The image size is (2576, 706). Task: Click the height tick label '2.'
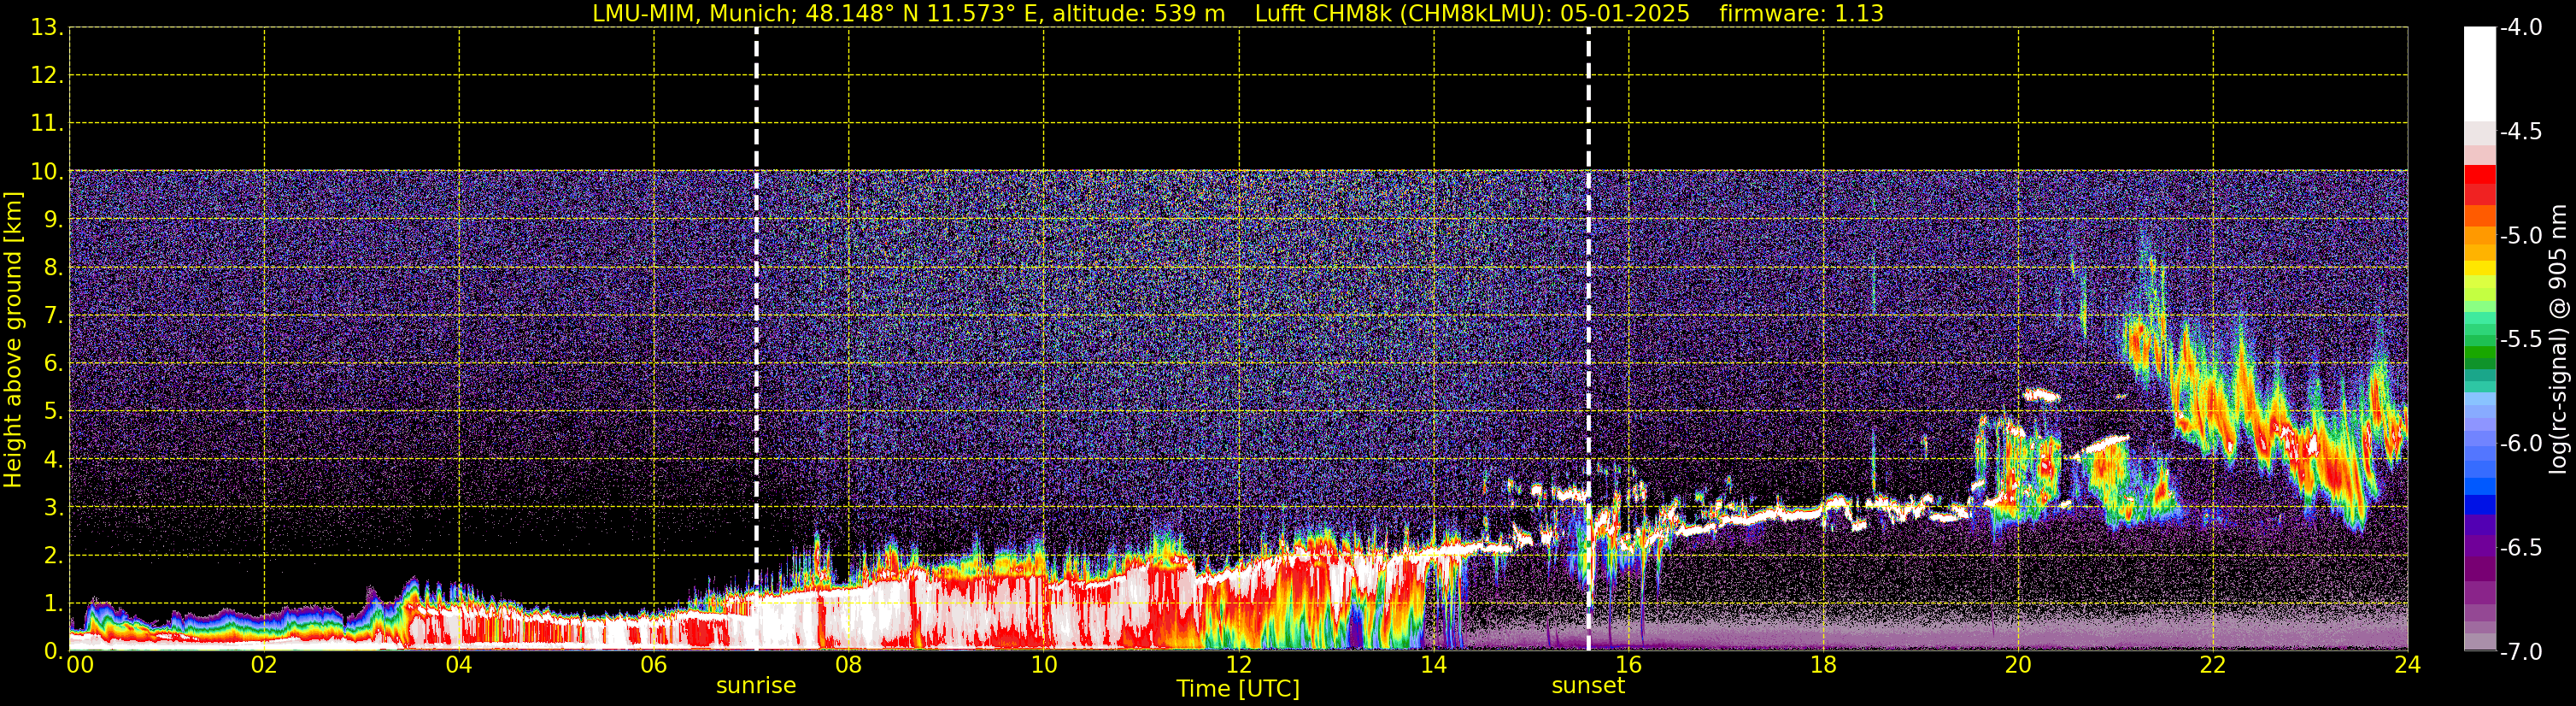point(53,556)
